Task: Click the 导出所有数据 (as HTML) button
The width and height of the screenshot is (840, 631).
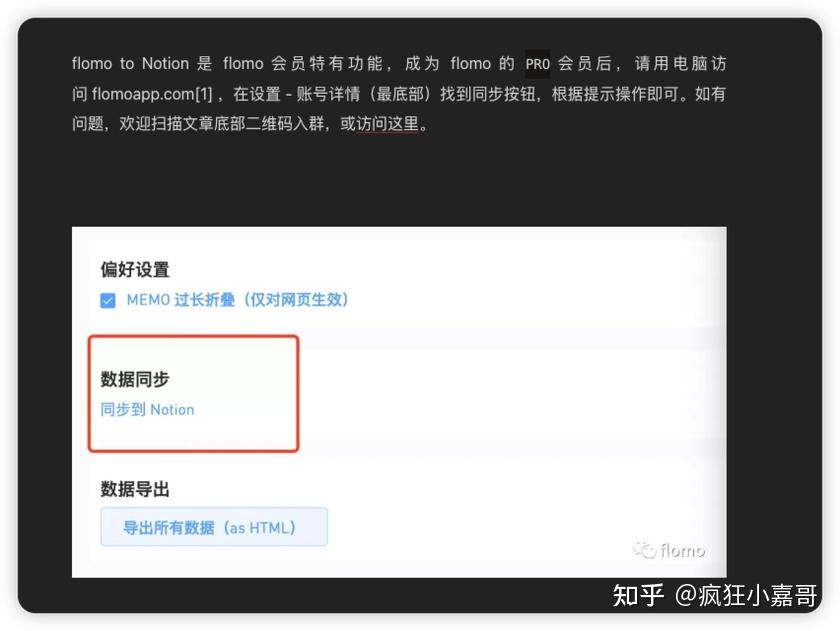Action: pos(214,527)
